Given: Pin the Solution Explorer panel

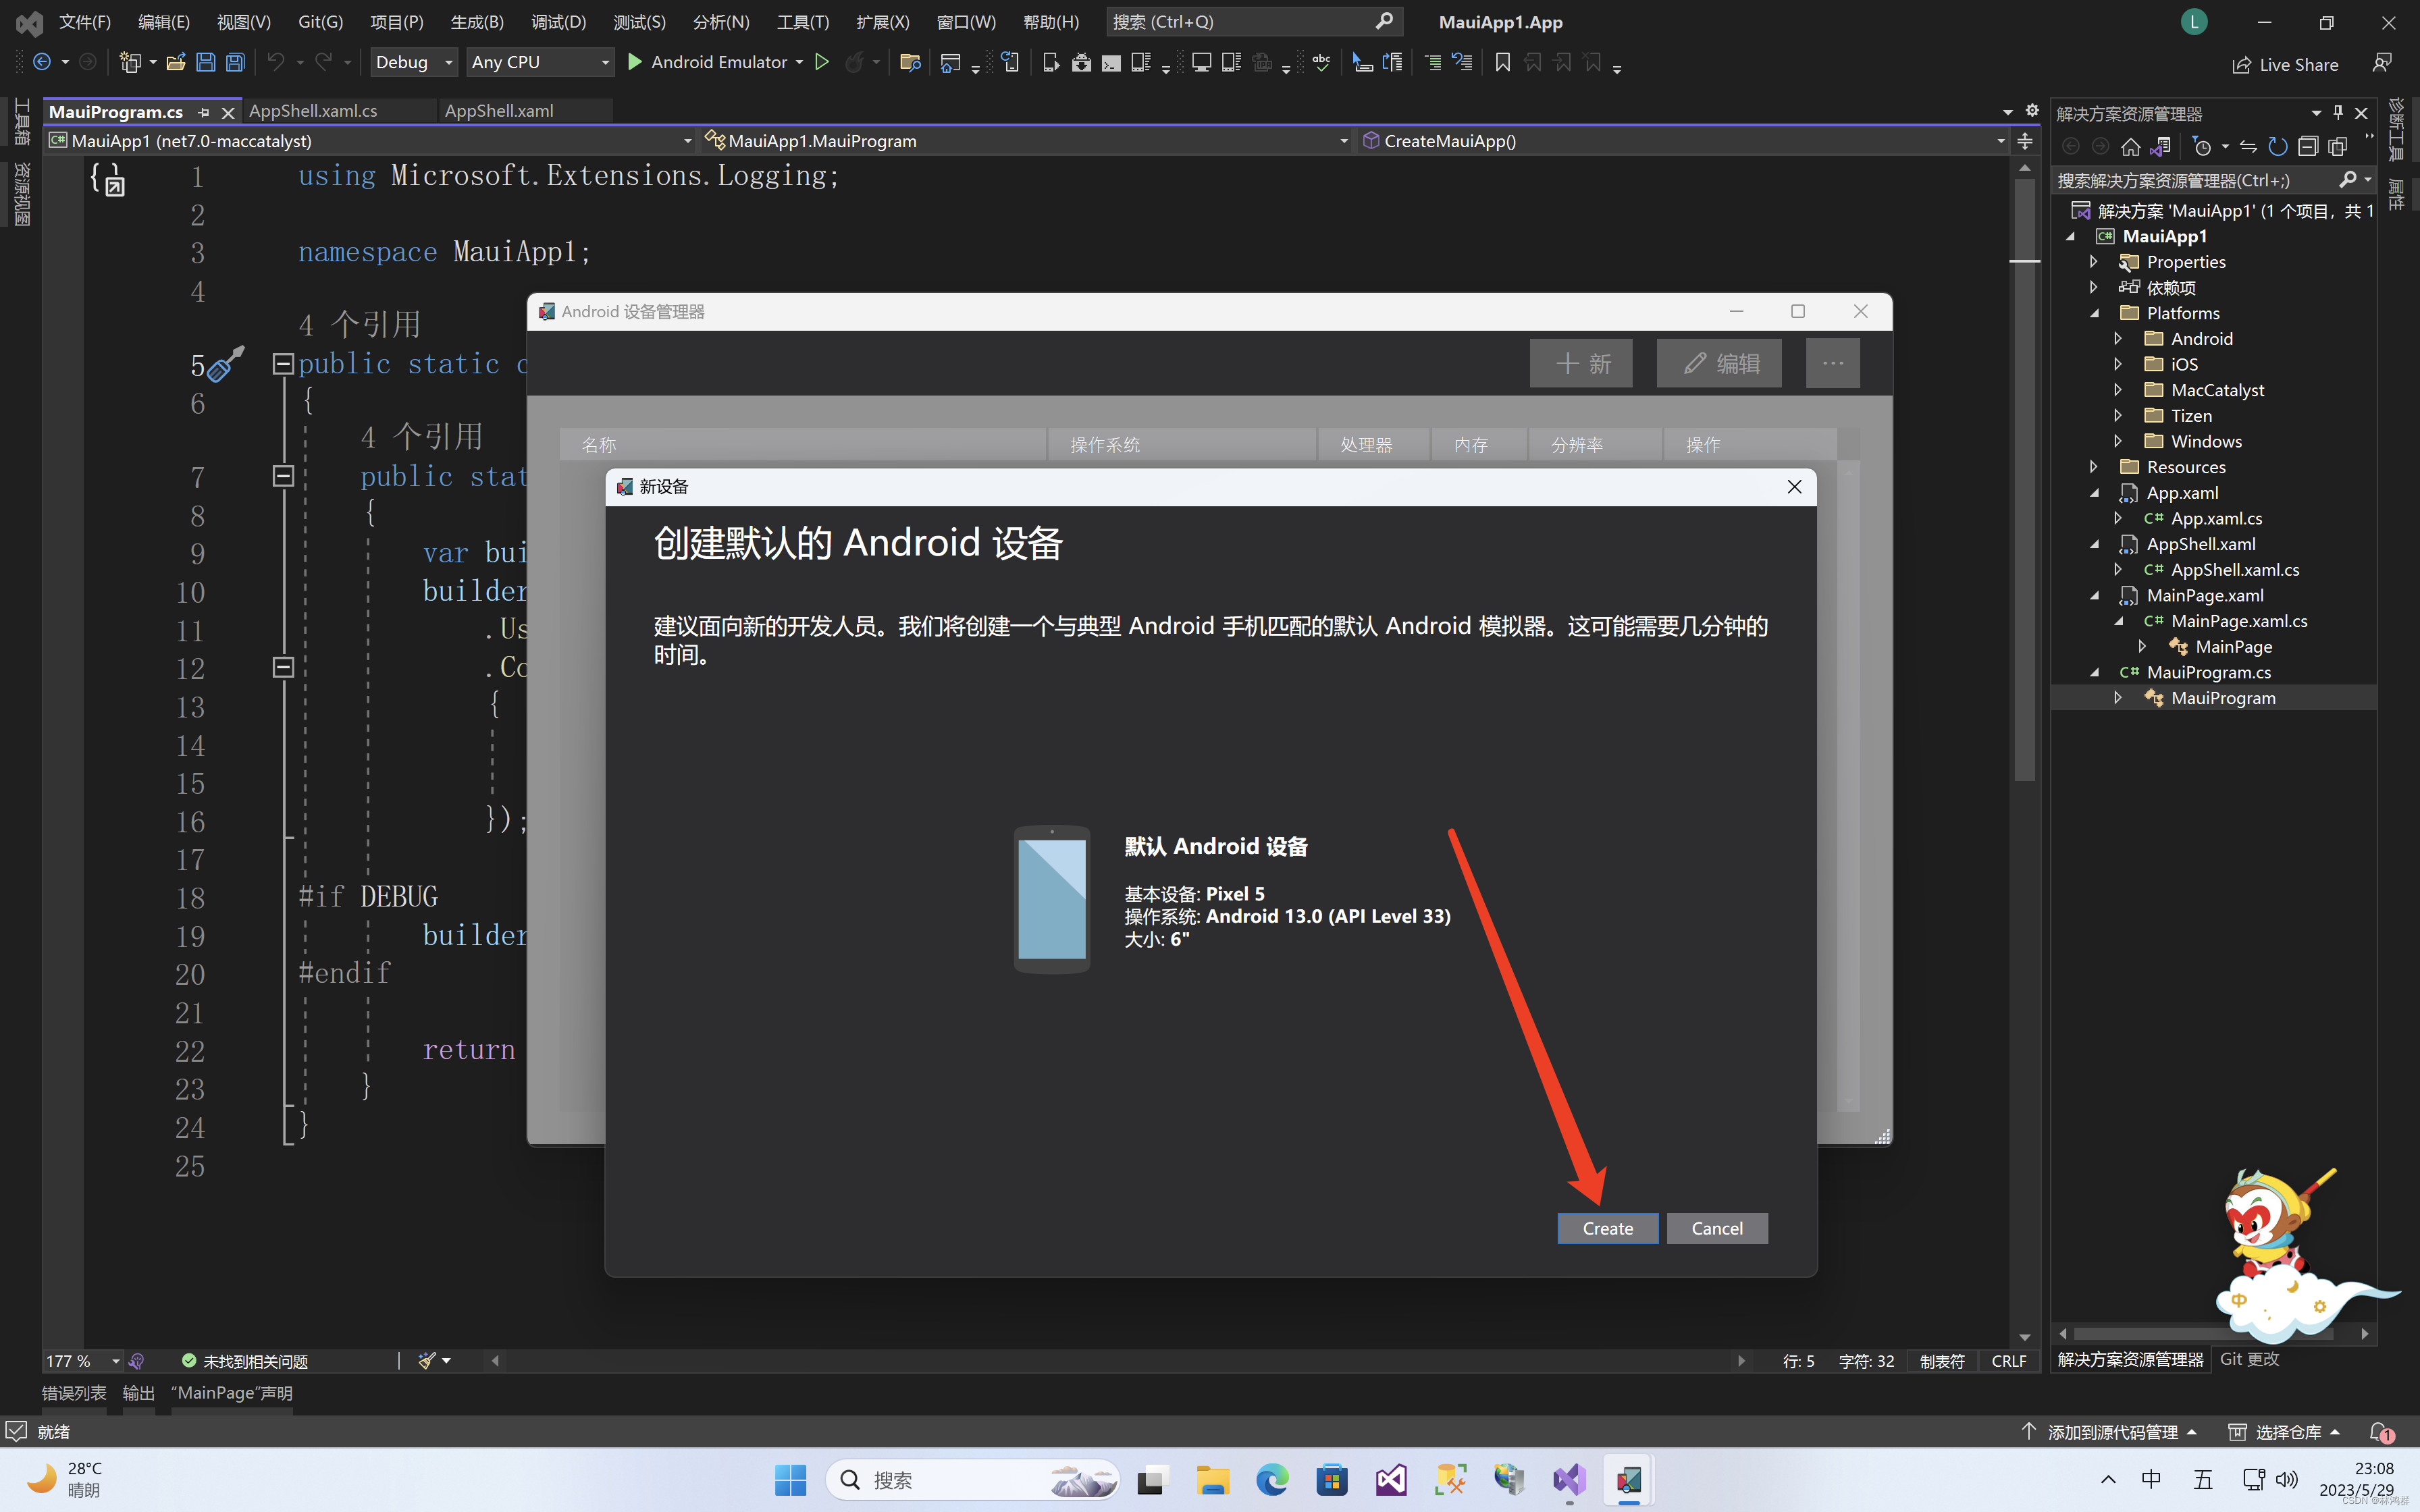Looking at the screenshot, I should [x=2338, y=113].
